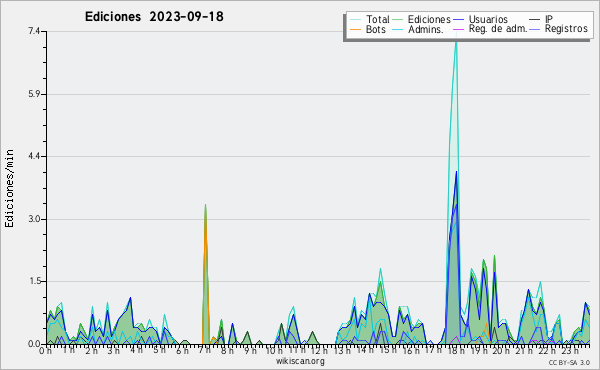Click the Admins. legend entry
This screenshot has width=600, height=370.
tap(418, 29)
